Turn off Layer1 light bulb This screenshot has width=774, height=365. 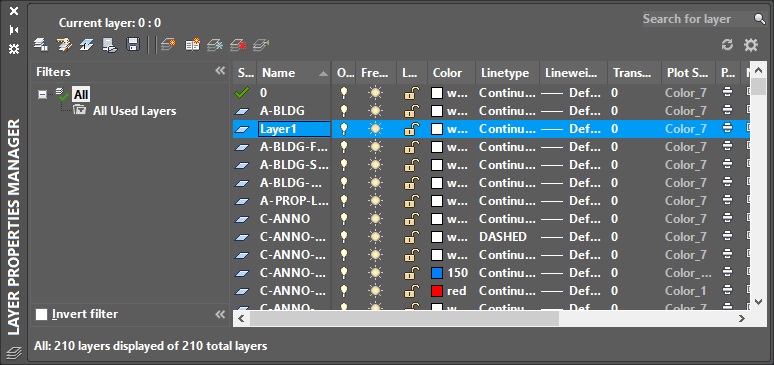[x=344, y=128]
